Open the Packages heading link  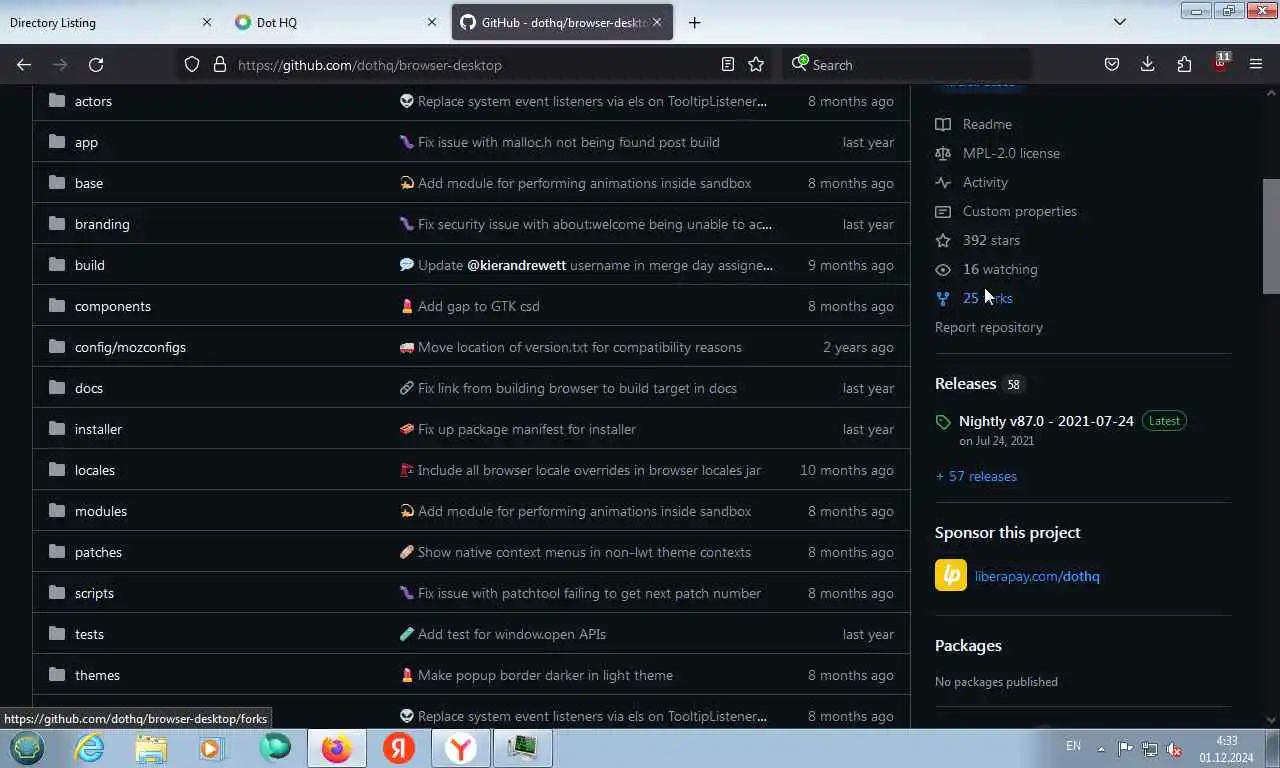pyautogui.click(x=968, y=646)
